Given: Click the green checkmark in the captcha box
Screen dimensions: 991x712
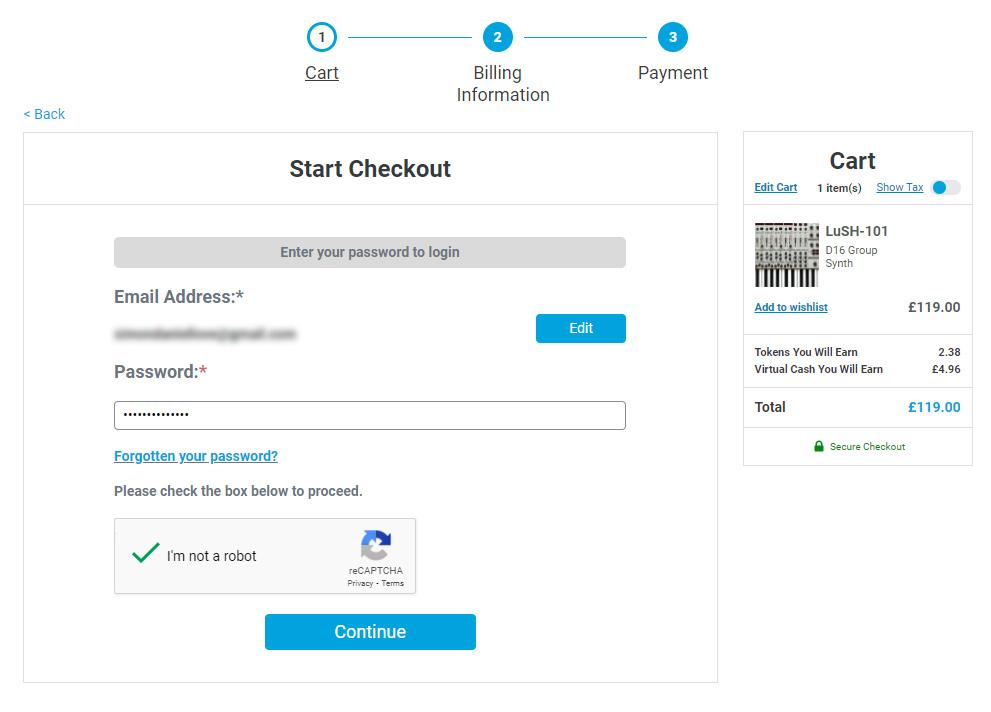Looking at the screenshot, I should [x=145, y=551].
